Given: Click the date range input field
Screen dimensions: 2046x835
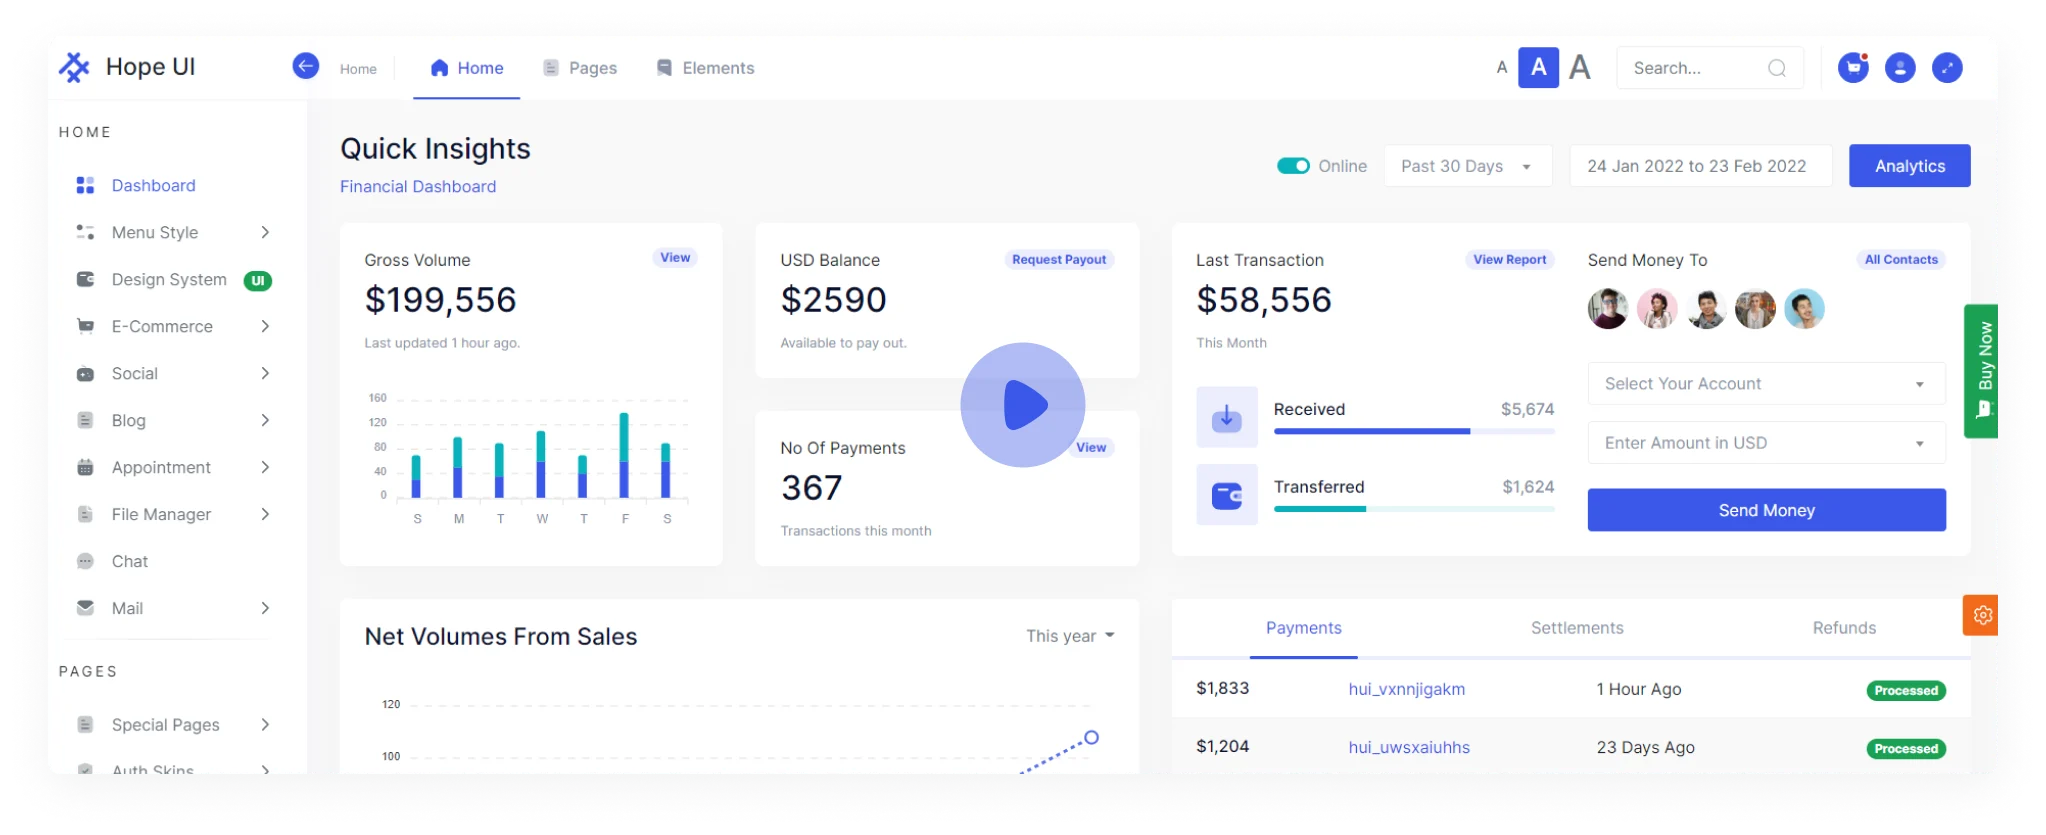Looking at the screenshot, I should point(1700,166).
